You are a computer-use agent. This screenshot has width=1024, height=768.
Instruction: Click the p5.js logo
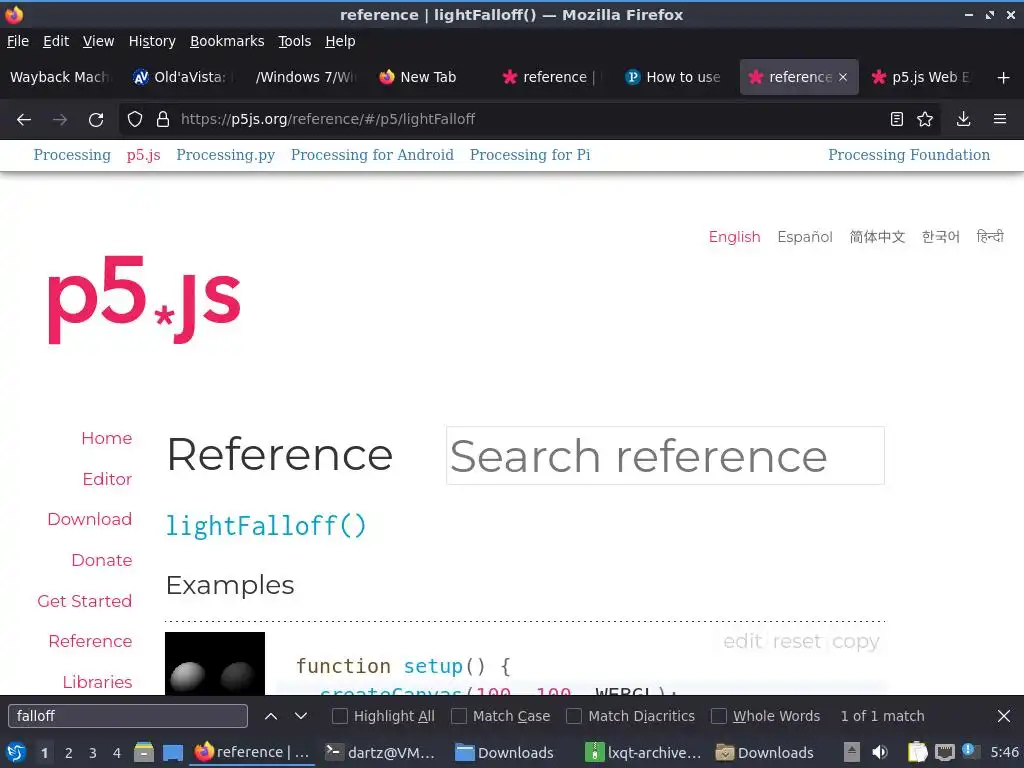[144, 300]
